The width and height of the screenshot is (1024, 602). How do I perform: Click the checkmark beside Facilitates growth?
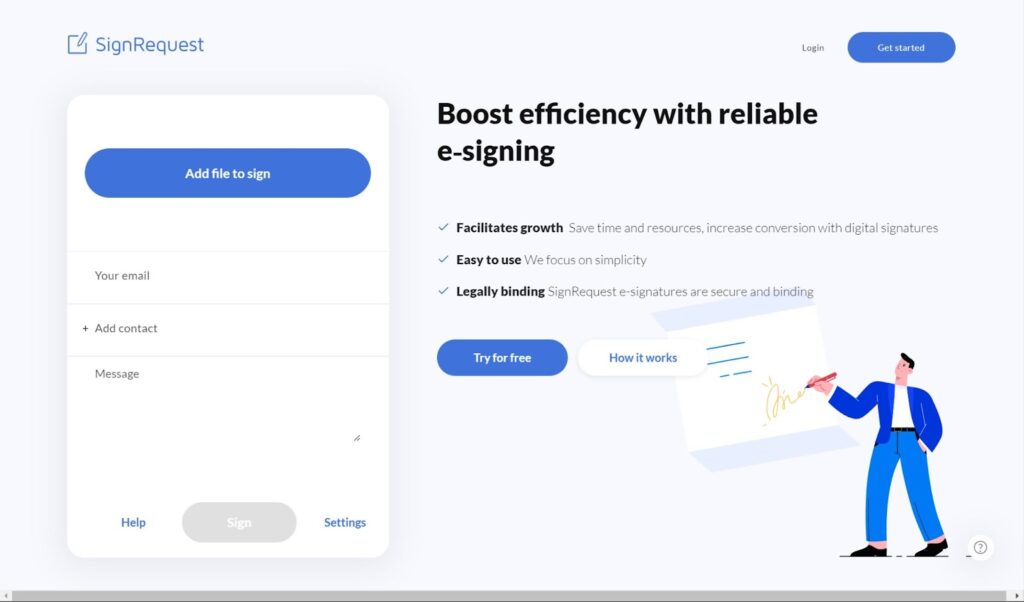point(443,228)
